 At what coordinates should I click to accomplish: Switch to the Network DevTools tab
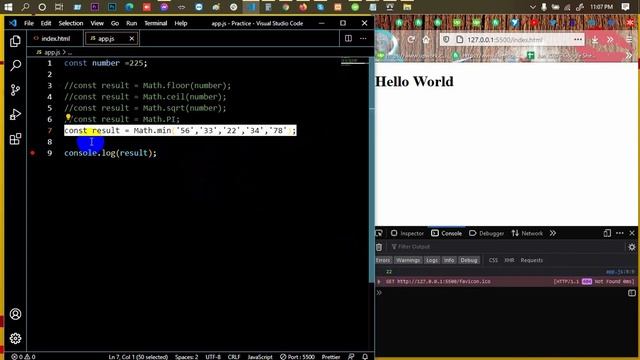(527, 233)
